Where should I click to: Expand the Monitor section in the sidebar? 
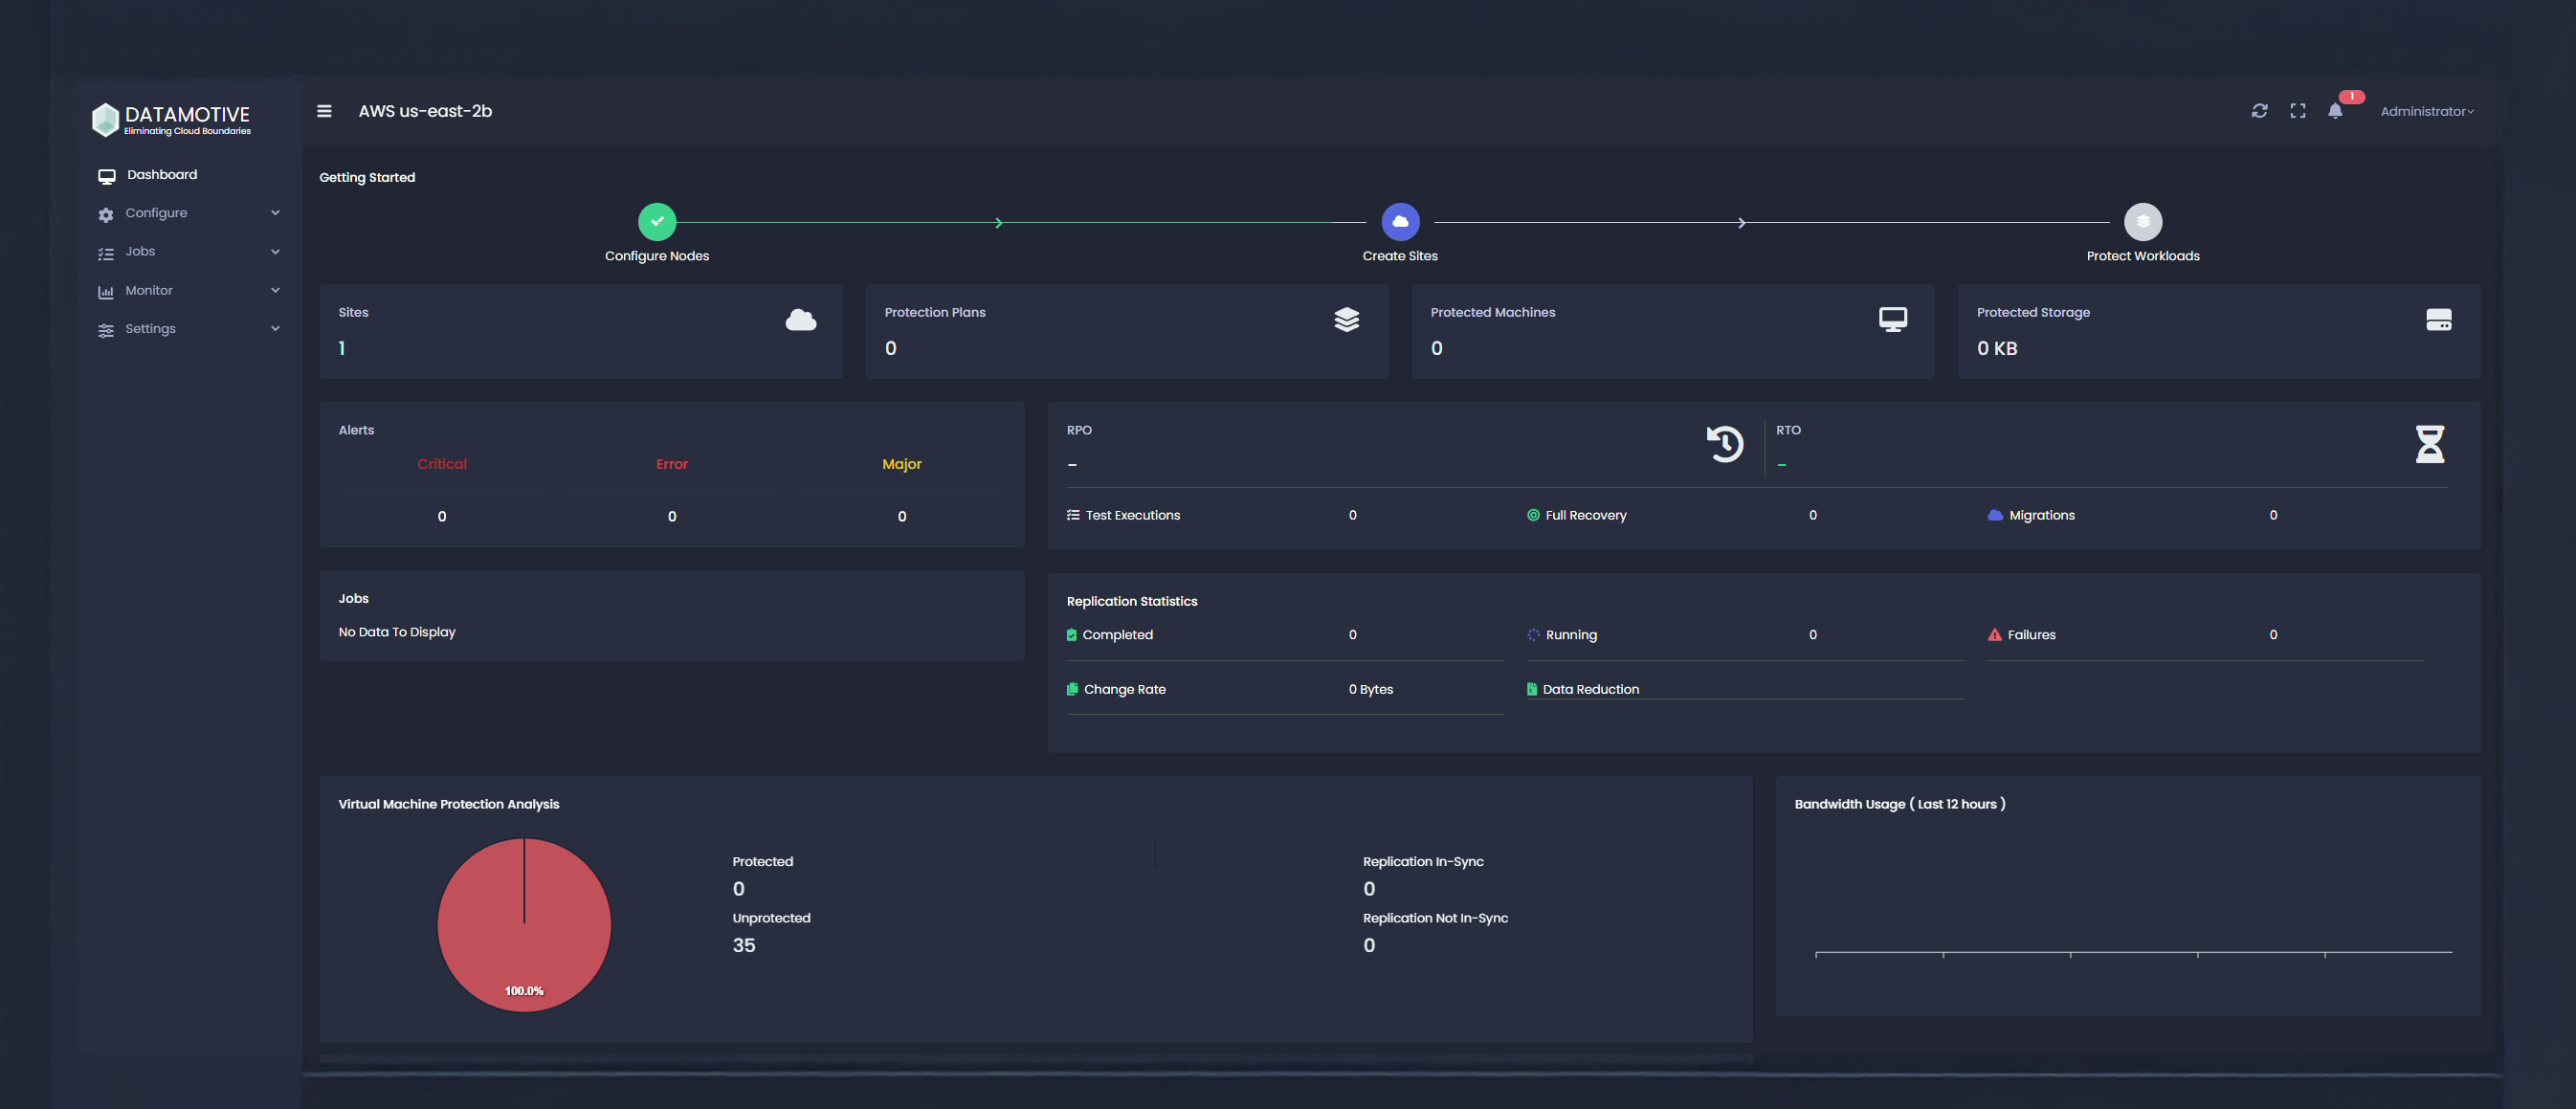point(148,290)
